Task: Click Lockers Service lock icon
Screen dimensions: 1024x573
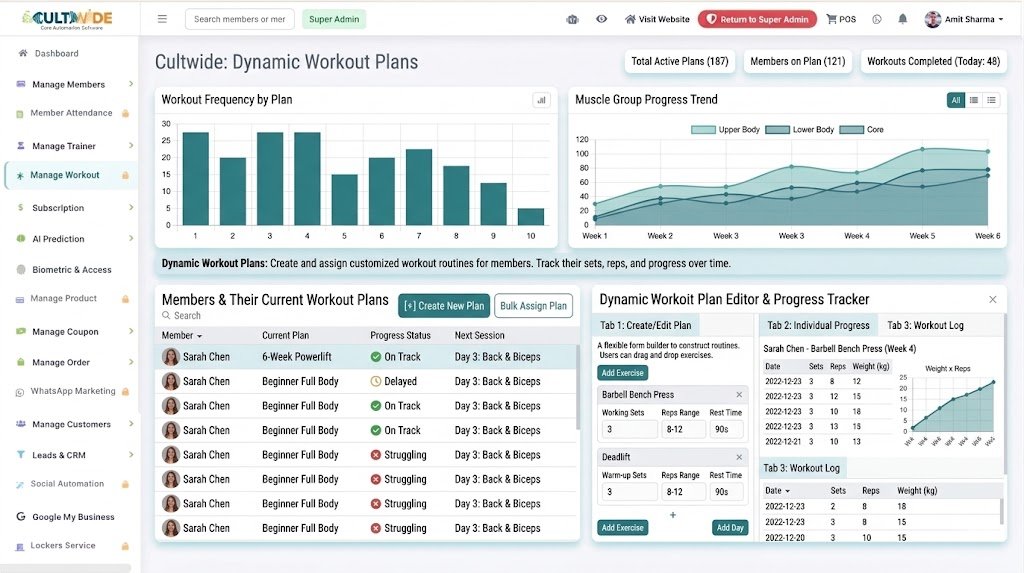Action: [125, 546]
